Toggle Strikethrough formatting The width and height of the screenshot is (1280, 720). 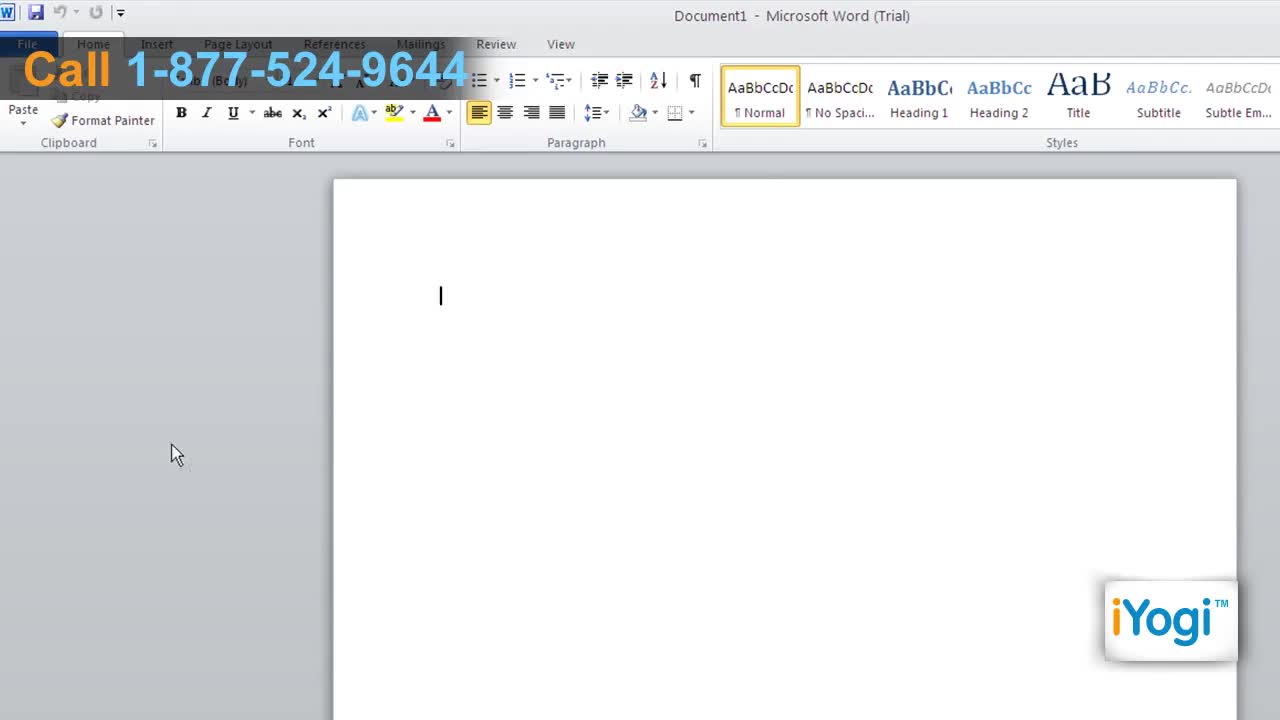pyautogui.click(x=272, y=113)
